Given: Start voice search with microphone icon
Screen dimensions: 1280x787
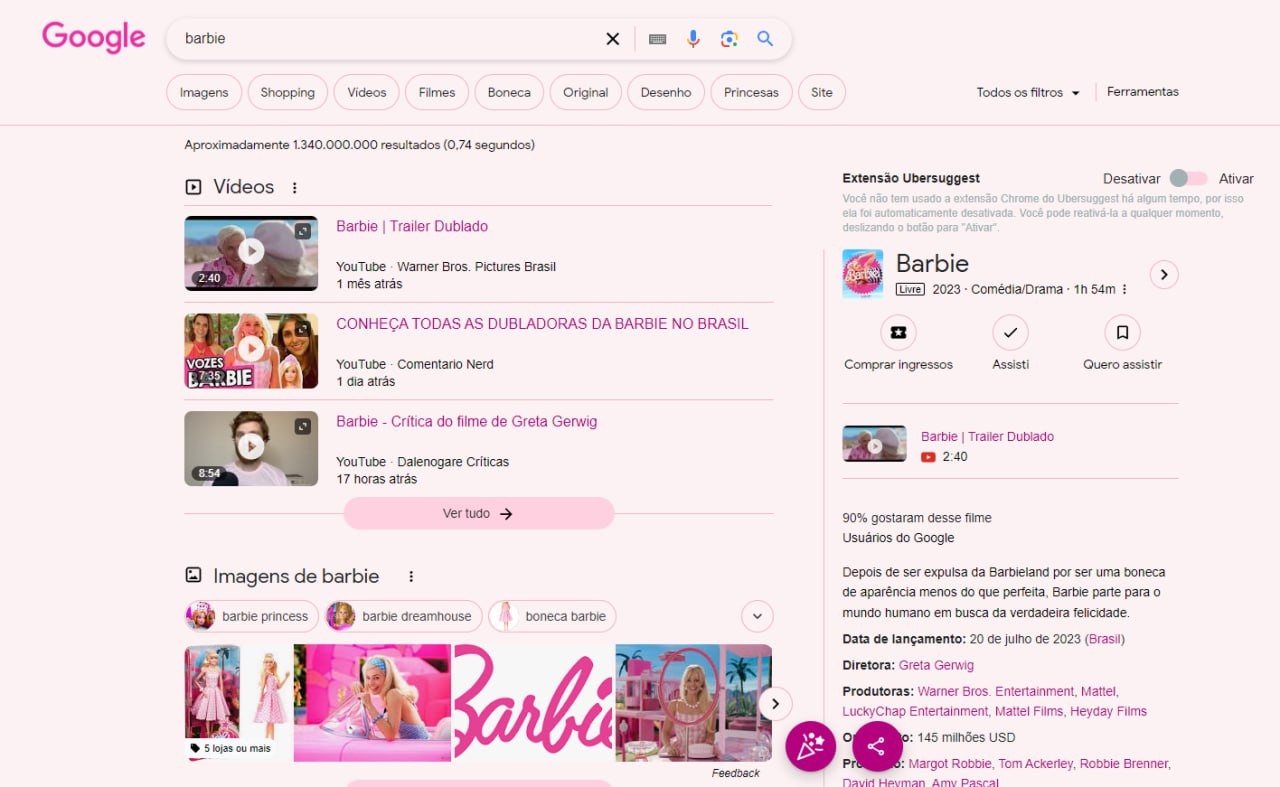Looking at the screenshot, I should tap(693, 39).
